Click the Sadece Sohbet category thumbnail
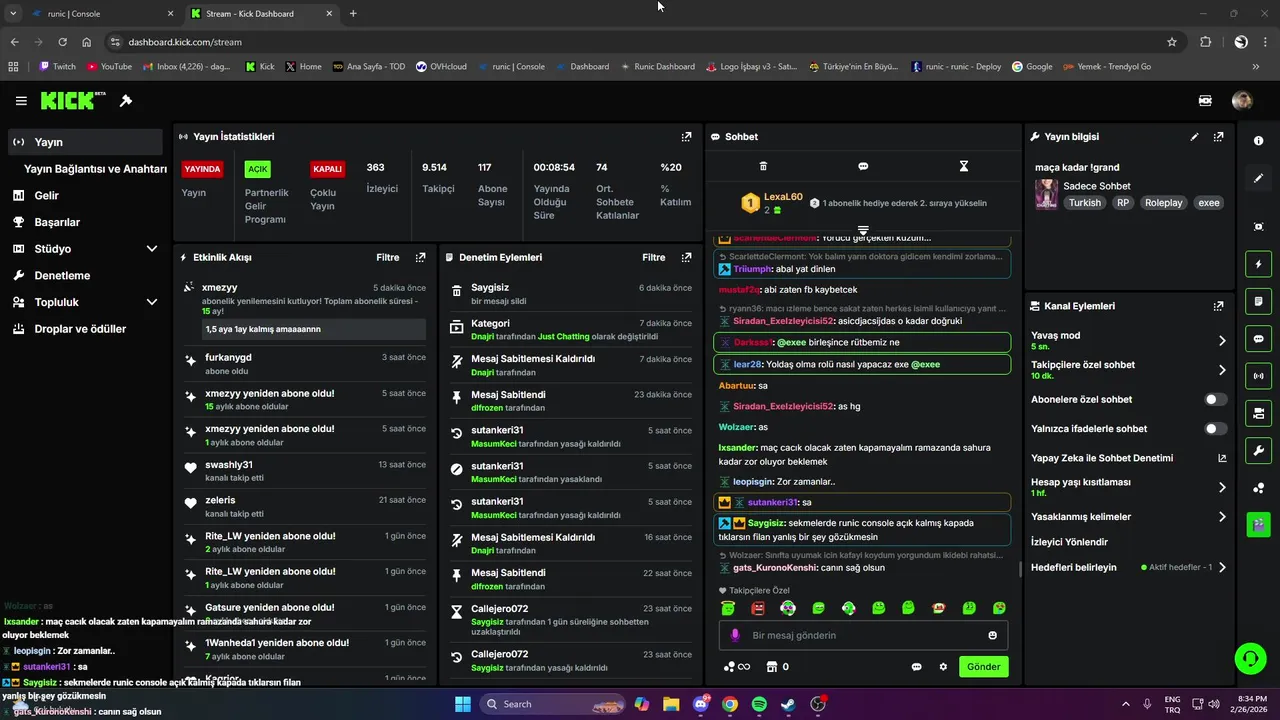This screenshot has height=720, width=1280. pos(1046,194)
